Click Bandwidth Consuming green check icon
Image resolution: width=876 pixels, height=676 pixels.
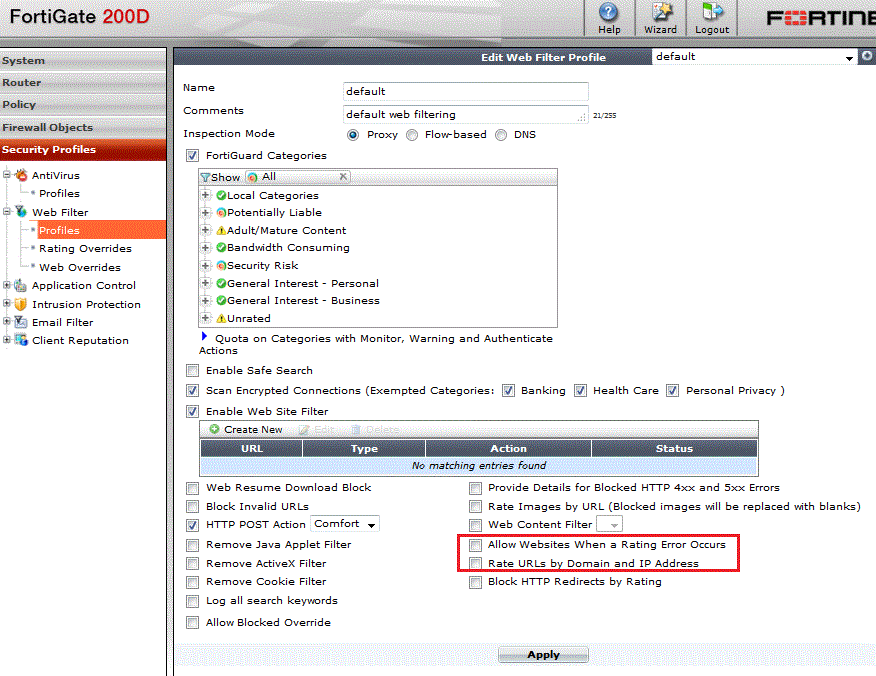[221, 247]
